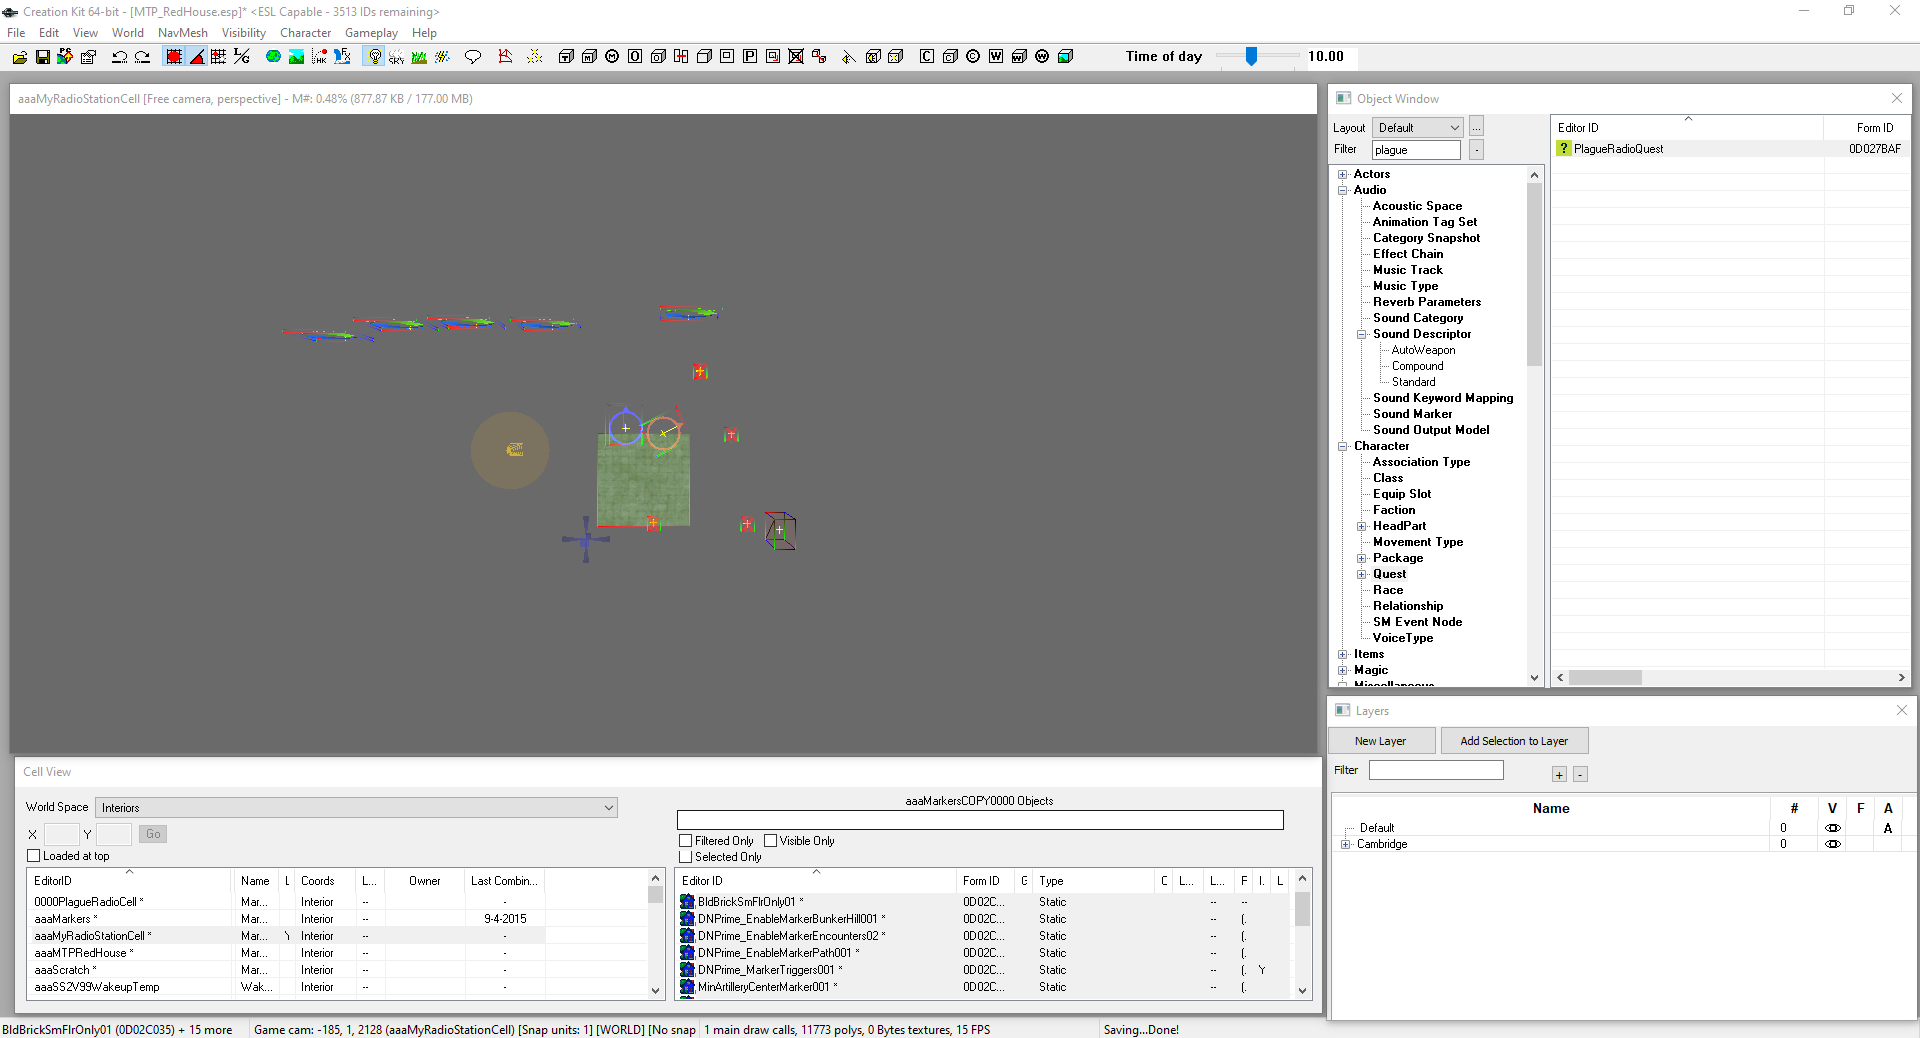Viewport: 1920px width, 1038px height.
Task: Click the circled M toolbar icon
Action: (612, 57)
